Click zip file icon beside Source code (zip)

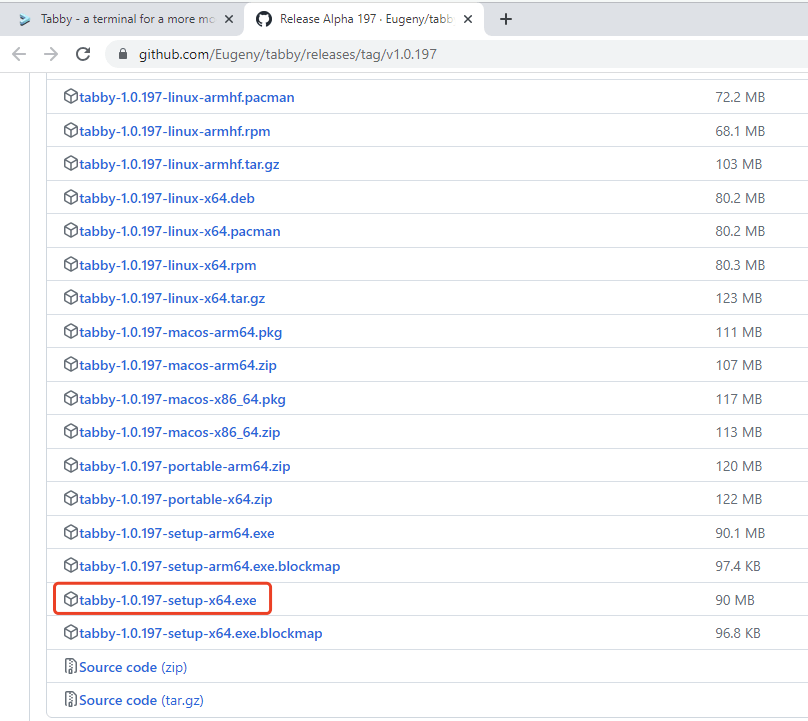[x=71, y=666]
